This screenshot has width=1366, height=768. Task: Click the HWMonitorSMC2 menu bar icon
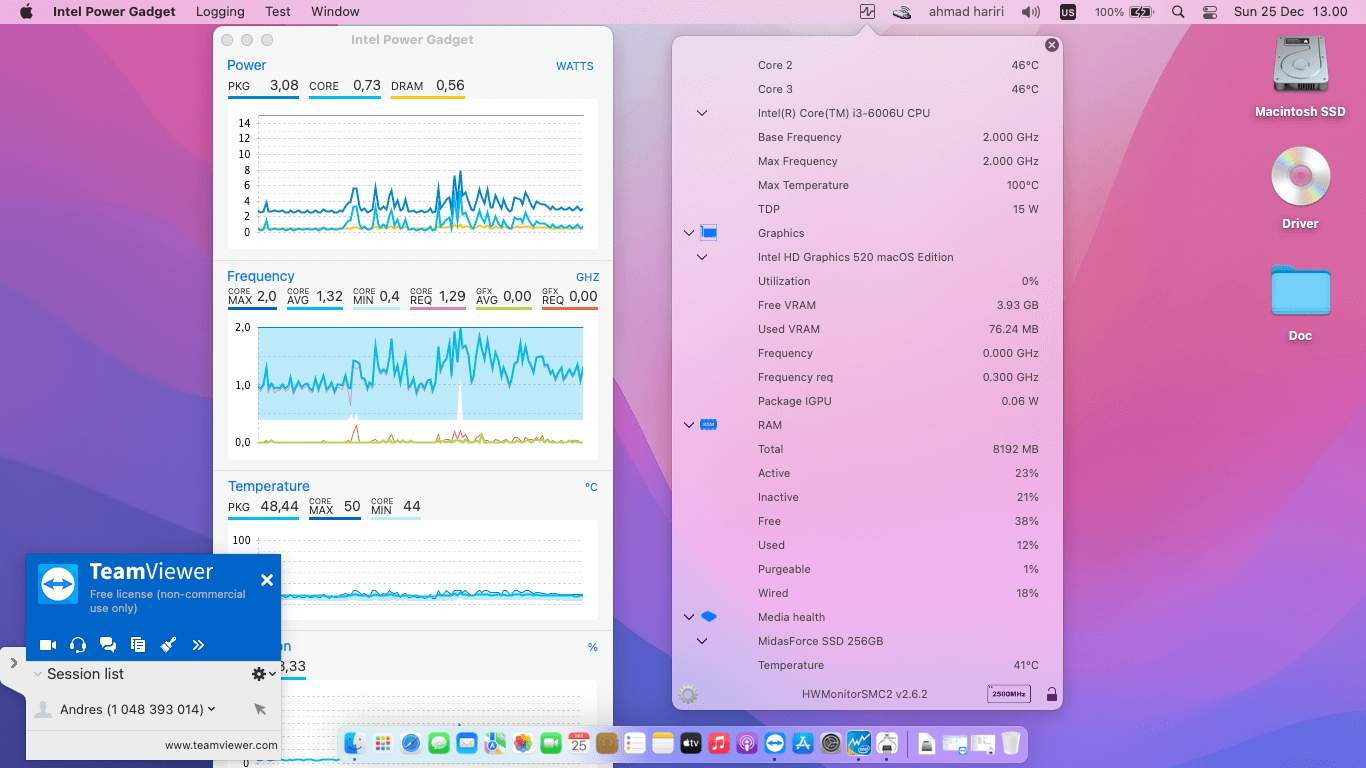tap(867, 12)
